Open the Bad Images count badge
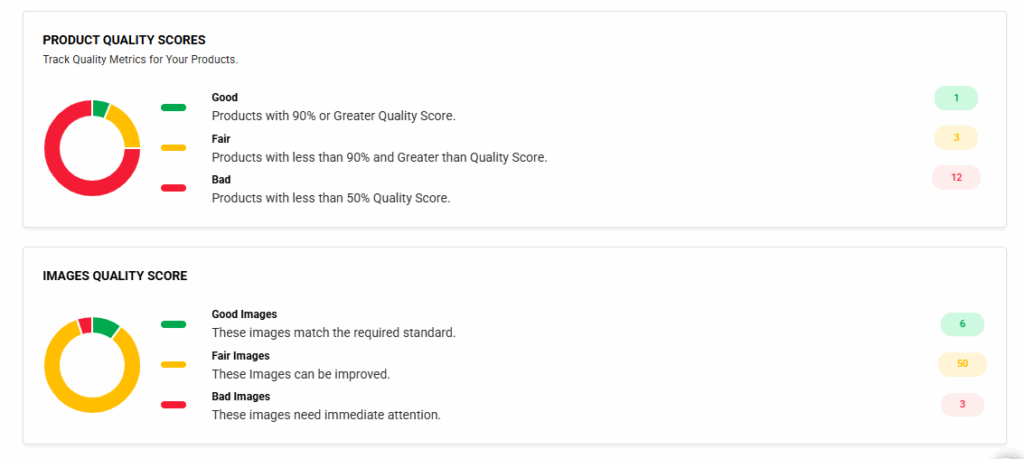This screenshot has width=1024, height=459. (x=962, y=404)
